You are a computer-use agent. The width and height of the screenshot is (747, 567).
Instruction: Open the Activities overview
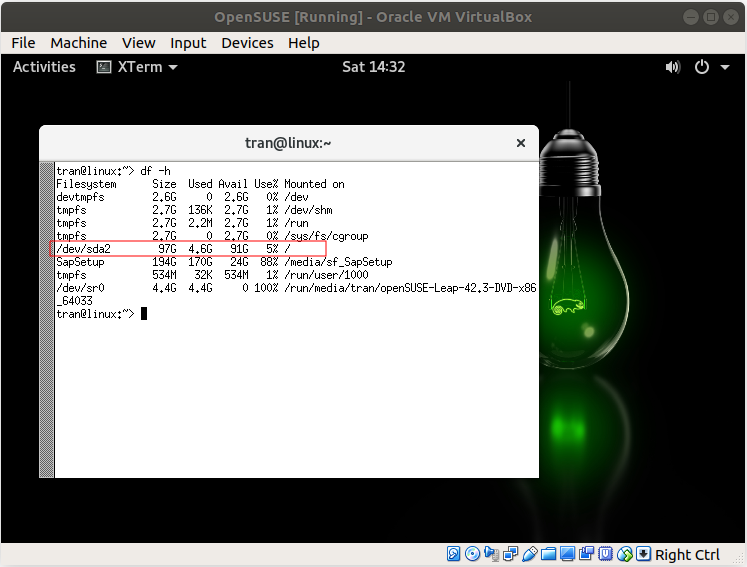(44, 67)
